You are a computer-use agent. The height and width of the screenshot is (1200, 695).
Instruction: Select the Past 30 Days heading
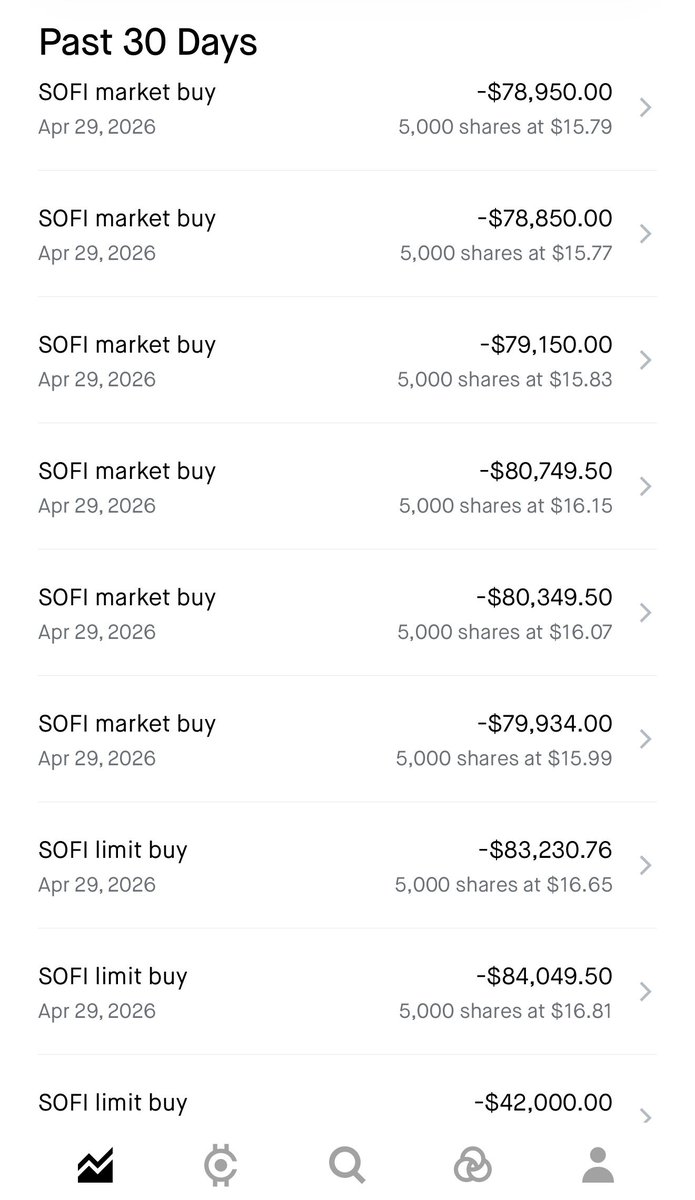coord(148,42)
